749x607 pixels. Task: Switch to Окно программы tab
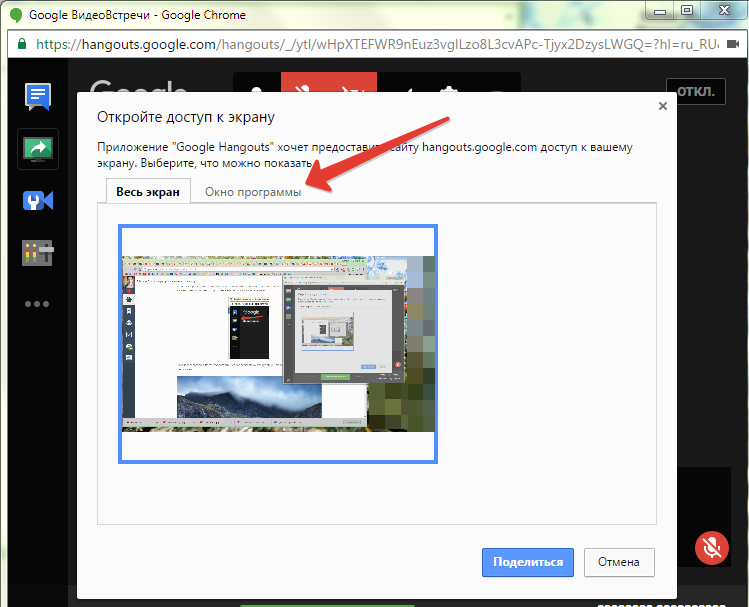253,192
